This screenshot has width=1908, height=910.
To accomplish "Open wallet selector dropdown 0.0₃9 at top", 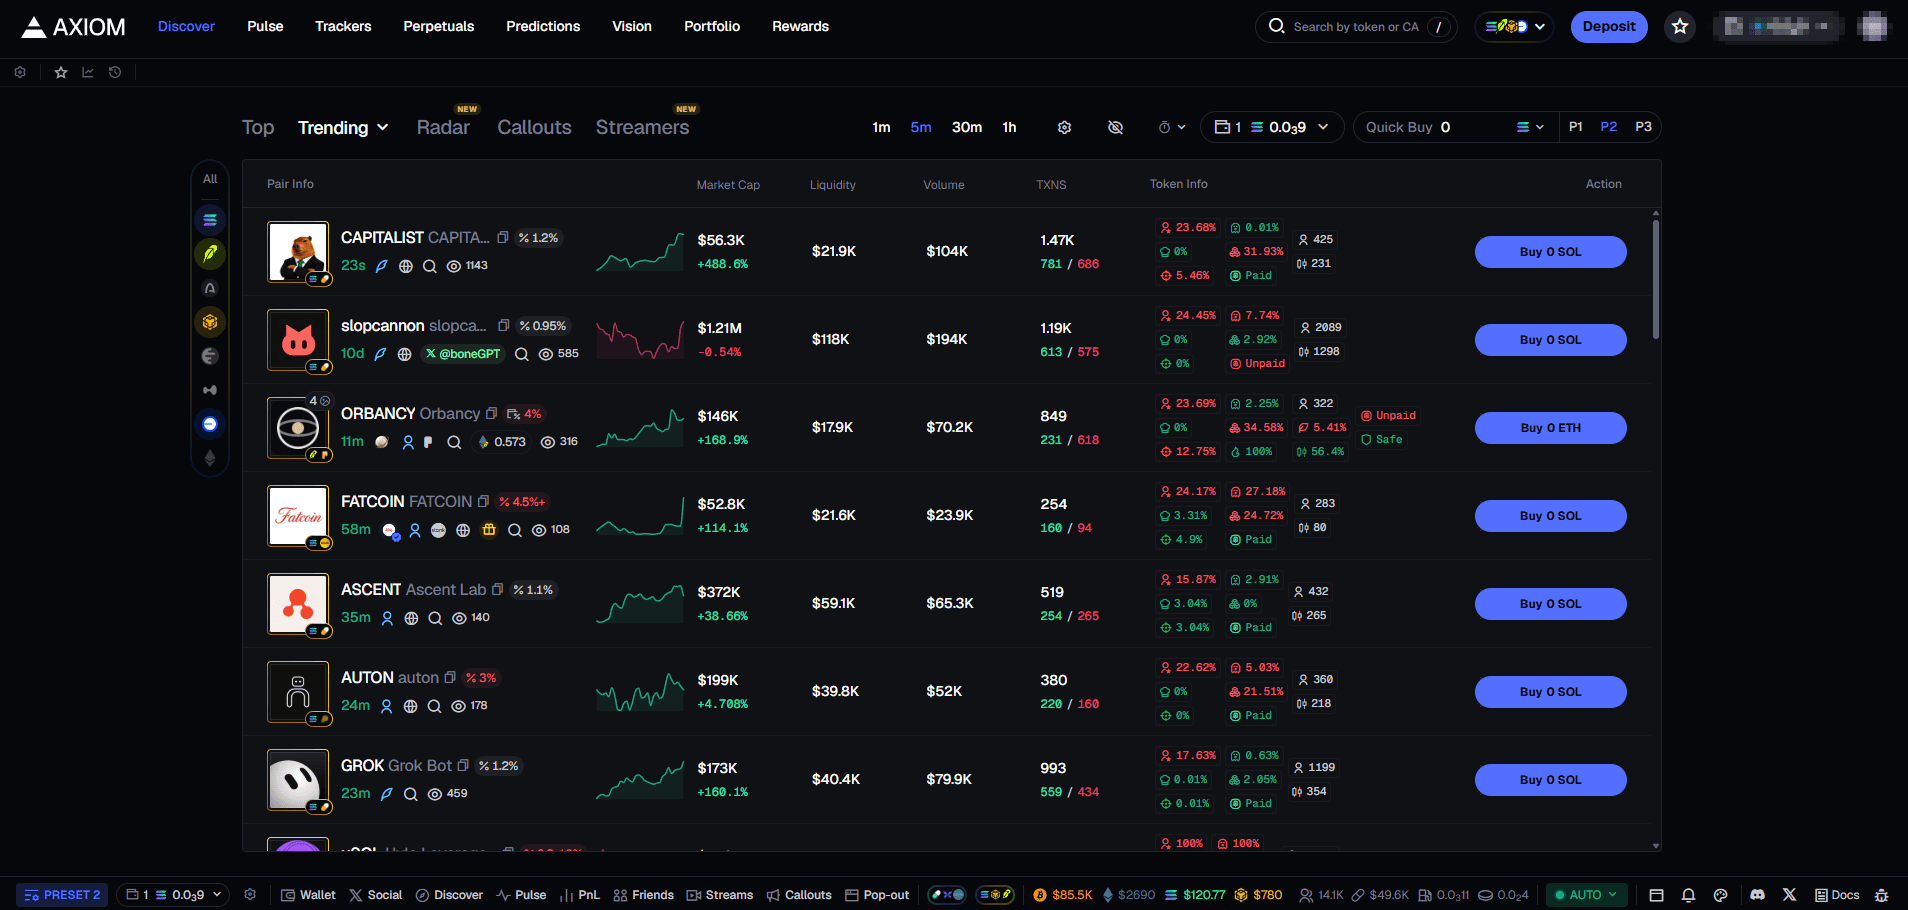I will click(x=1272, y=127).
